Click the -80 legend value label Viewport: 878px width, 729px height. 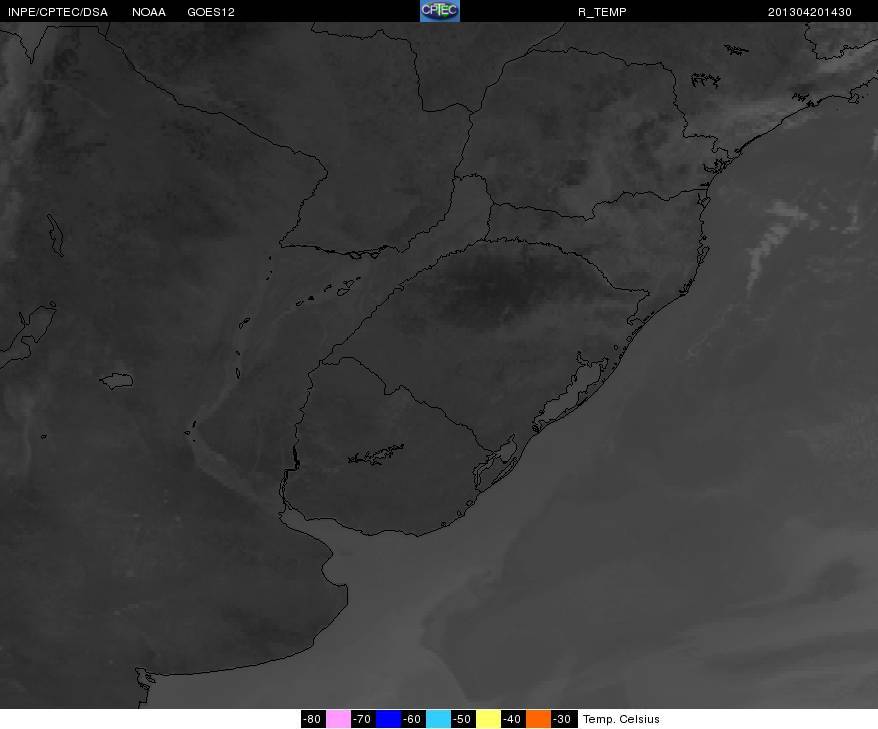[312, 719]
